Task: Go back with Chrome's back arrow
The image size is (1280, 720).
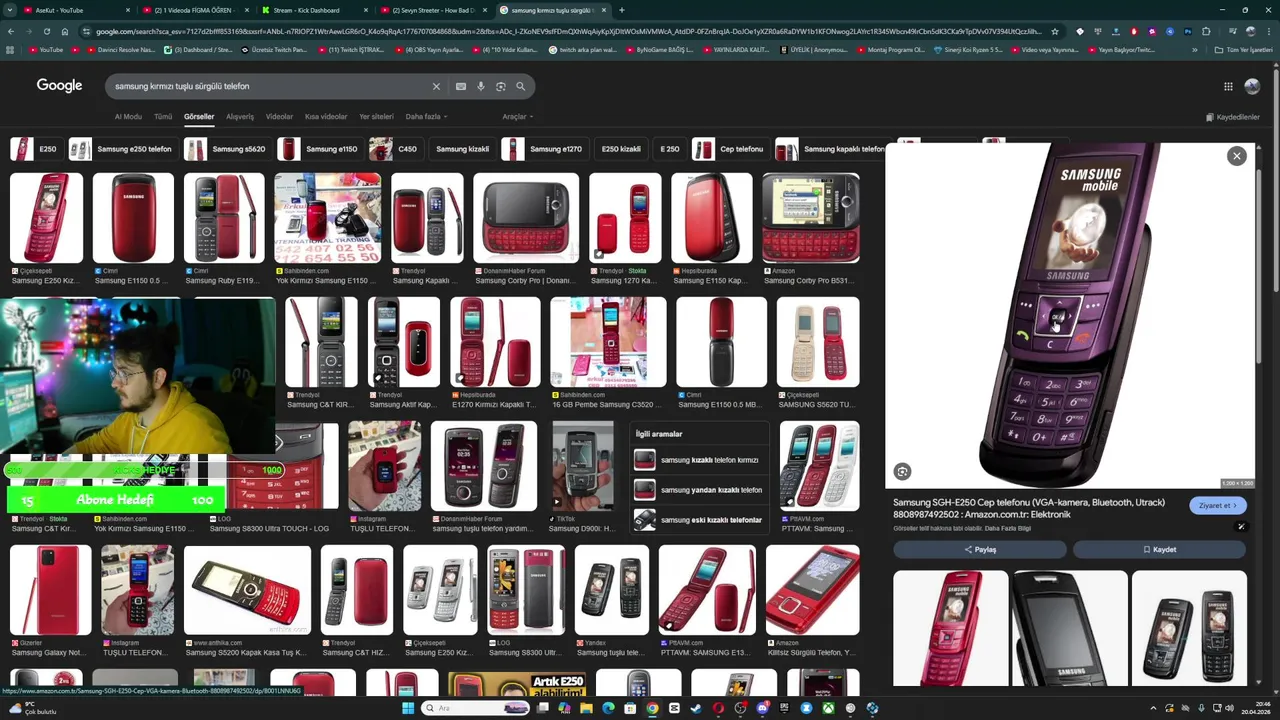Action: [10, 31]
